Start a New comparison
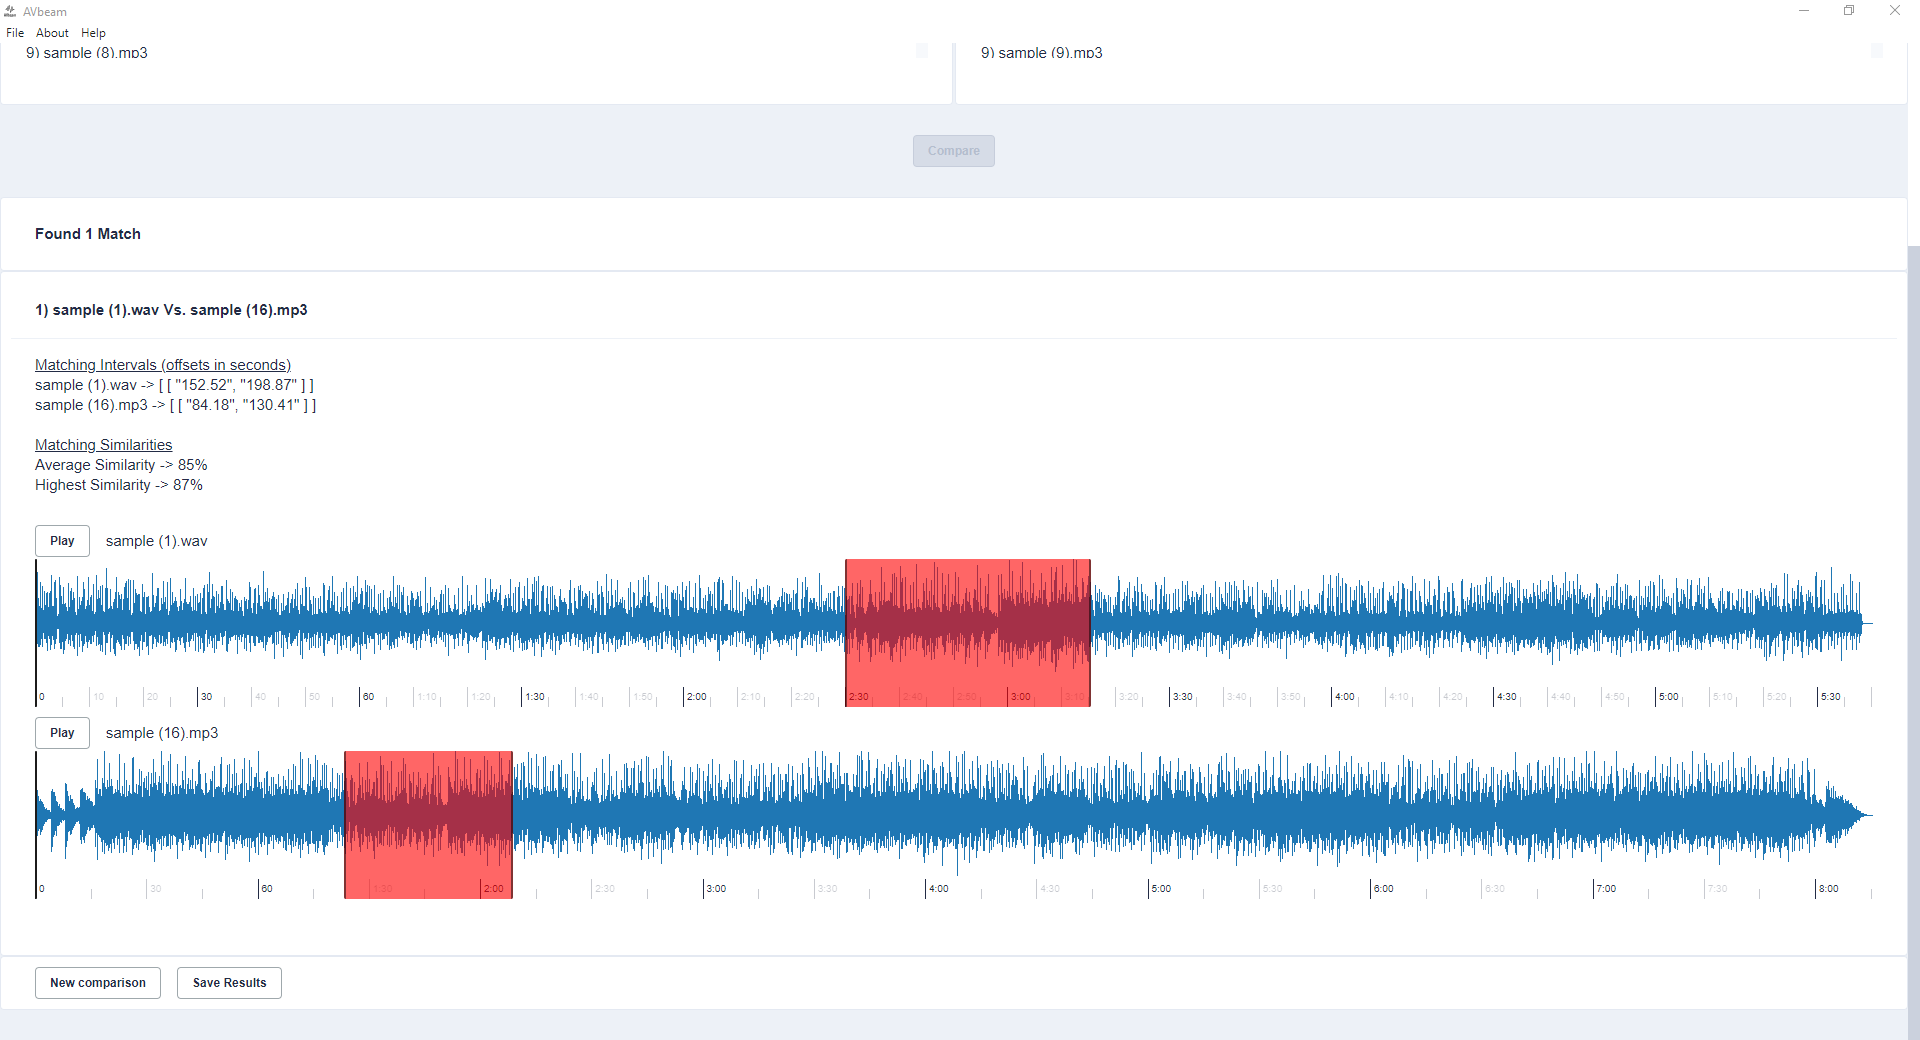The image size is (1920, 1040). pyautogui.click(x=97, y=982)
